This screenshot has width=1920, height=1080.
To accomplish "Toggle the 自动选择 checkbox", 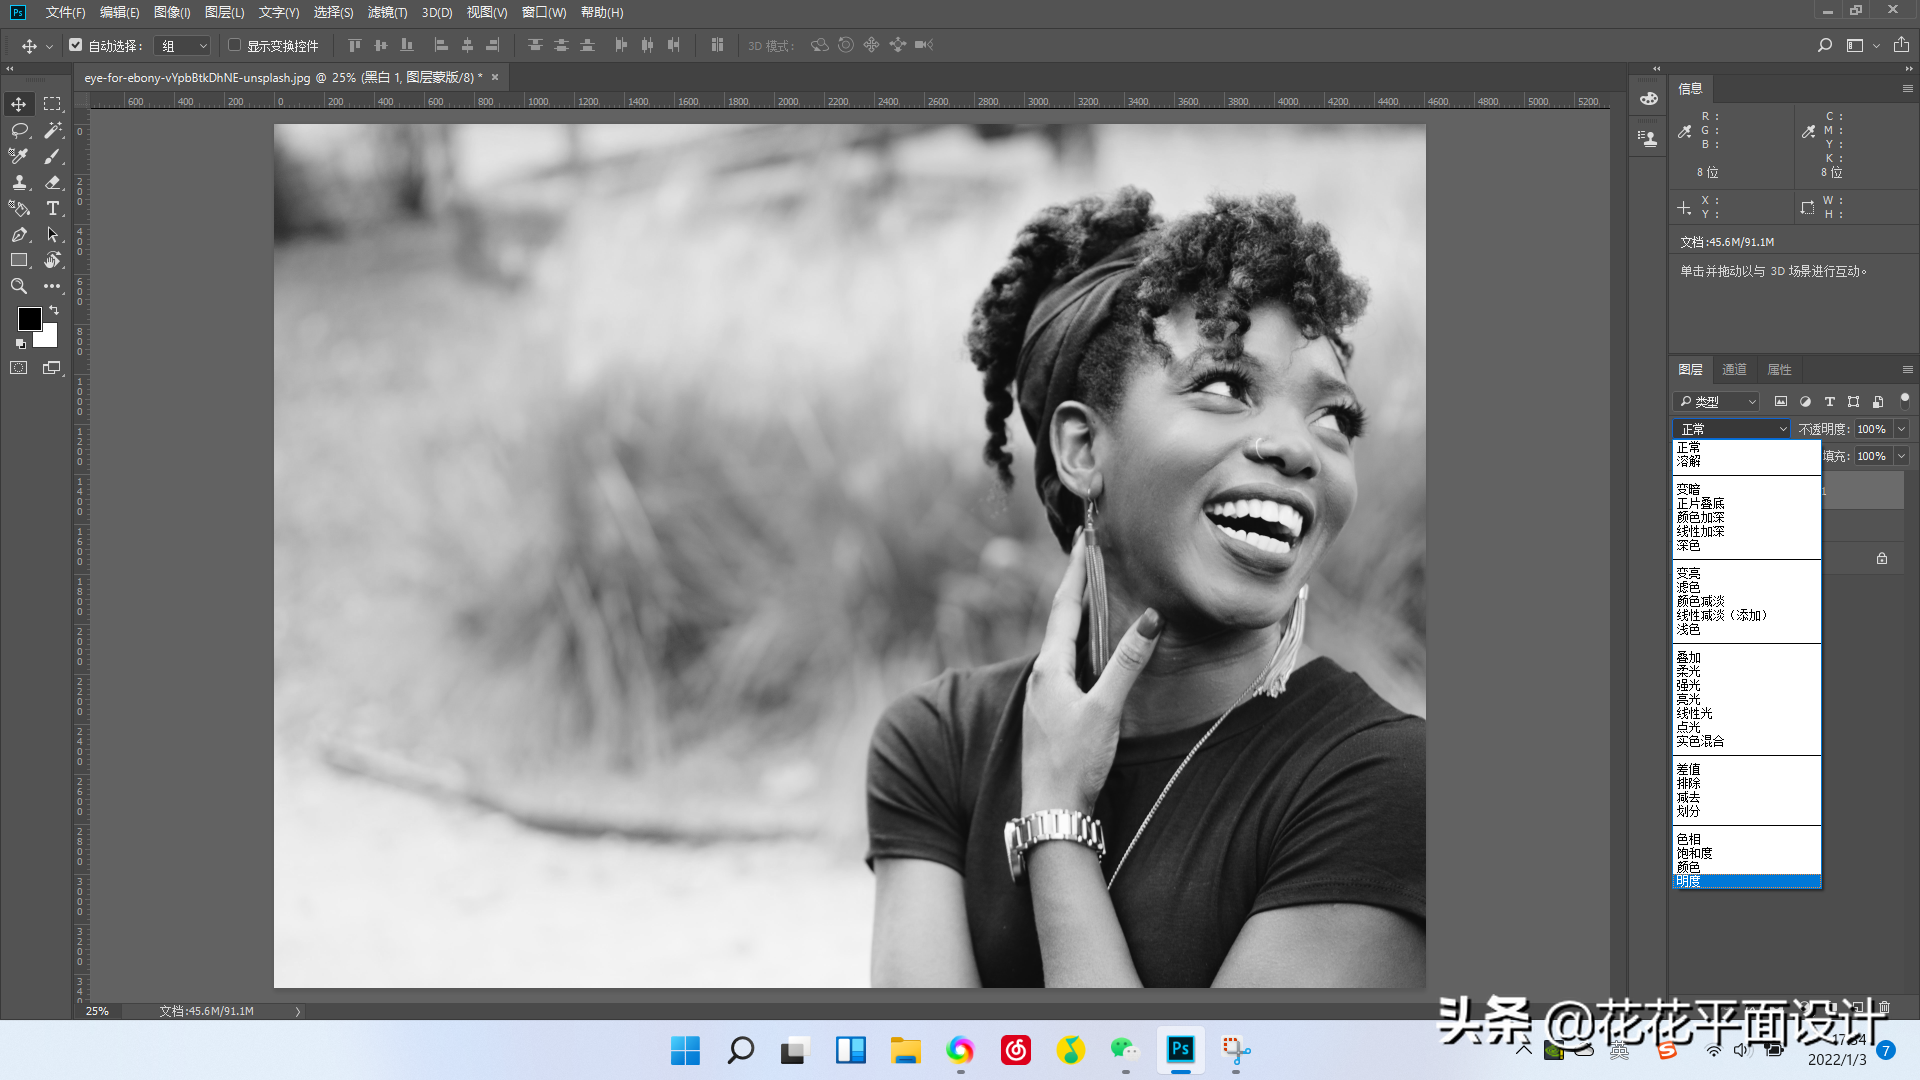I will [76, 45].
